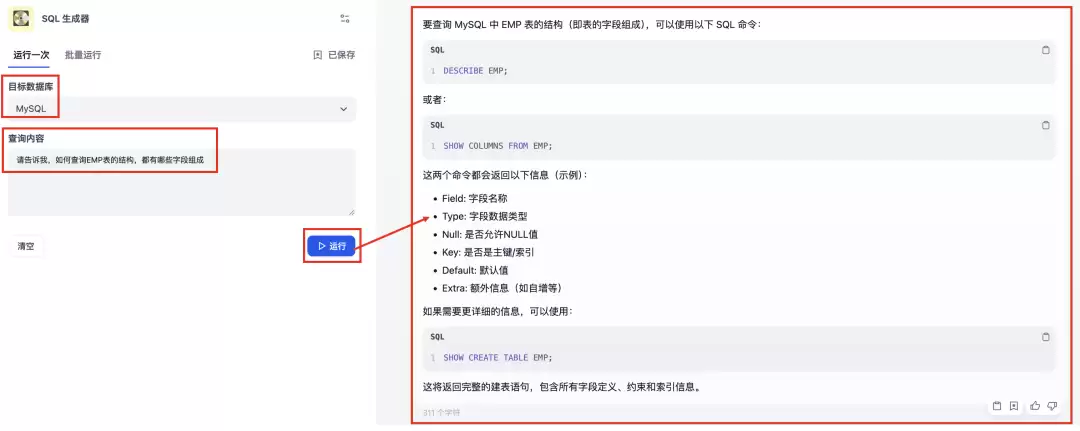
Task: Click the sentence starting 这将返回完整的建表语句
Action: coord(563,387)
